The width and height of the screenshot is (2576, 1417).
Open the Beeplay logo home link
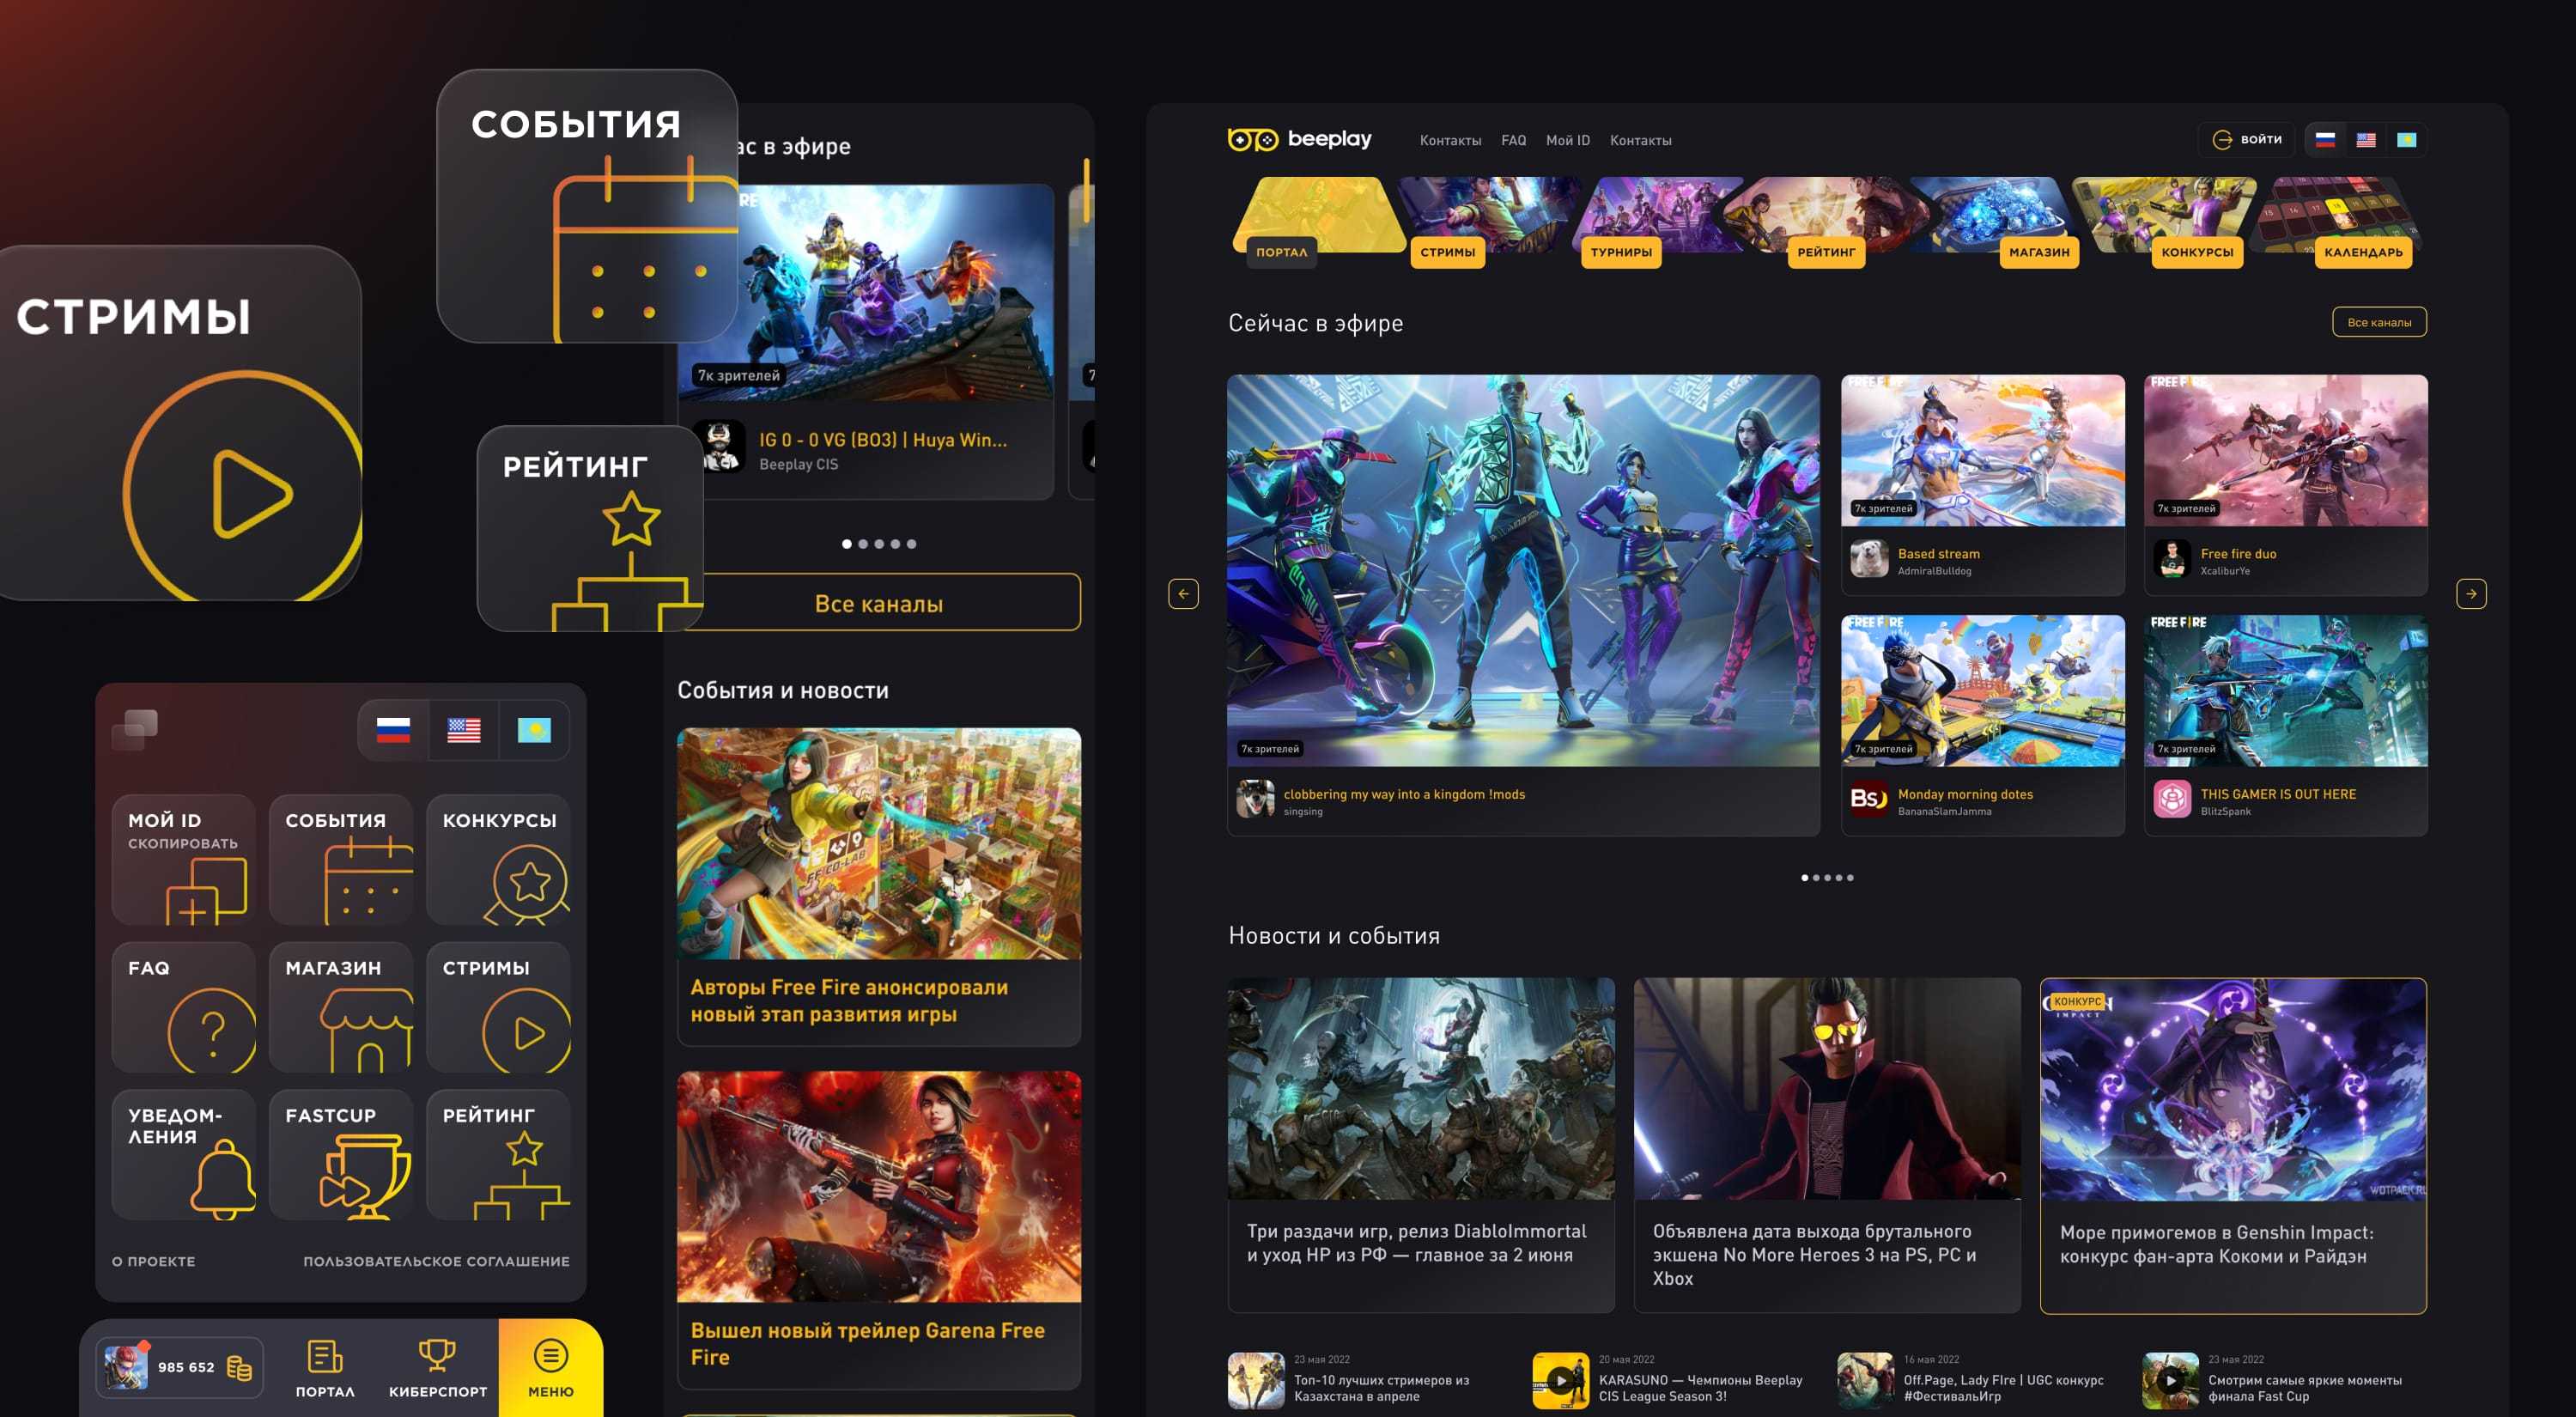(1299, 140)
